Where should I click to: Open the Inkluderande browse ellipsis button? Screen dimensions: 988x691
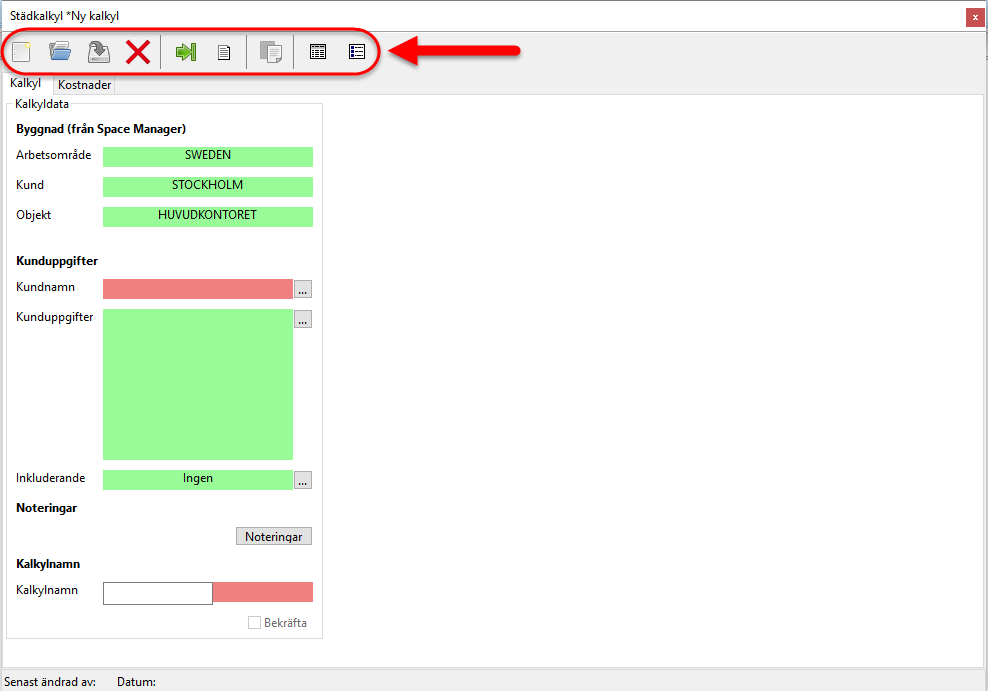point(303,480)
